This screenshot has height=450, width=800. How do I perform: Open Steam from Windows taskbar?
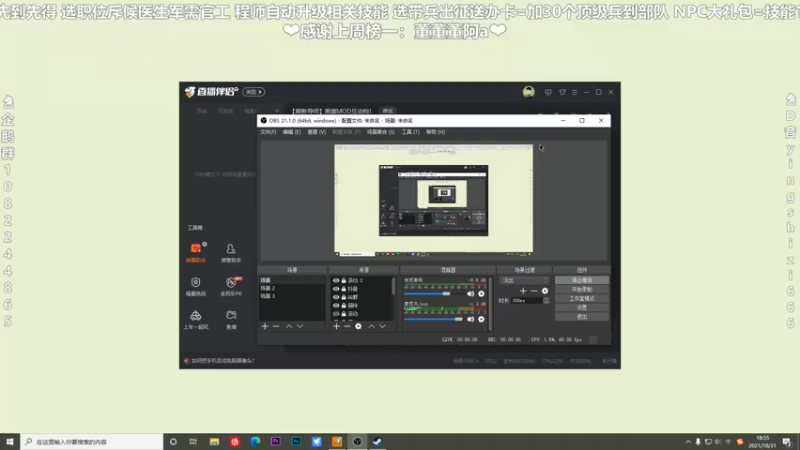pyautogui.click(x=378, y=442)
